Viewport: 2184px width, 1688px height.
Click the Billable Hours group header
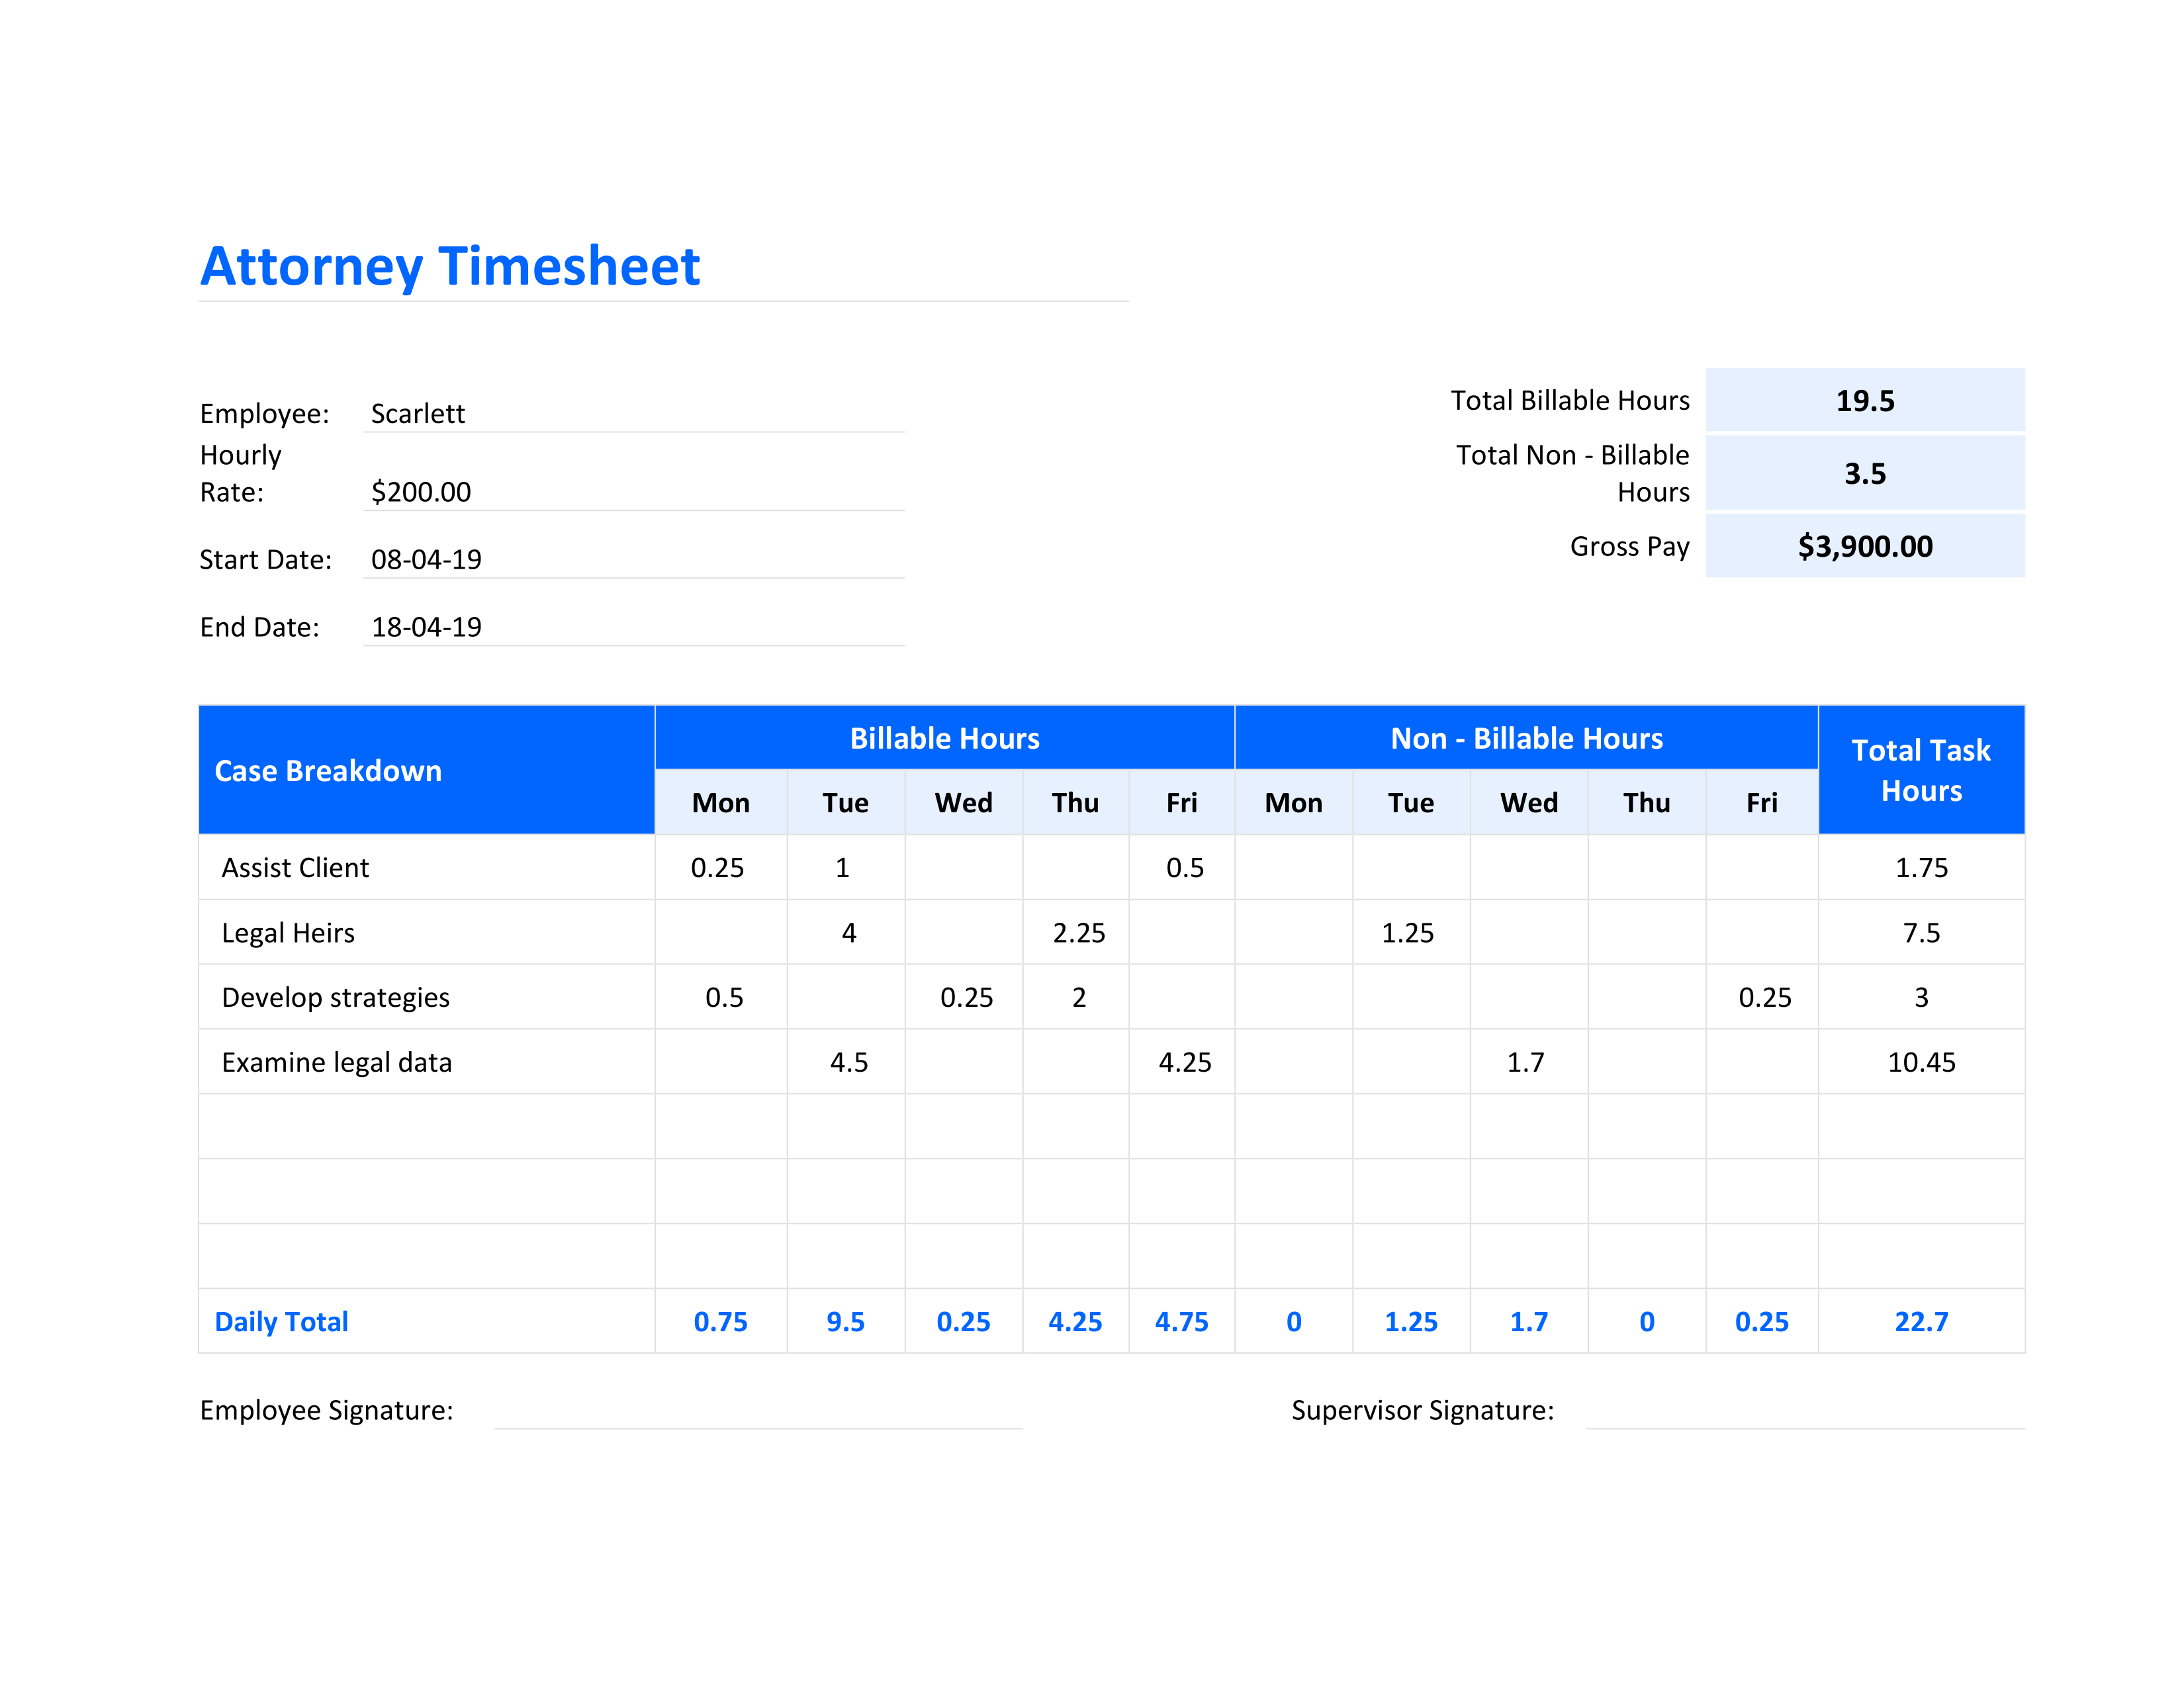coord(945,738)
